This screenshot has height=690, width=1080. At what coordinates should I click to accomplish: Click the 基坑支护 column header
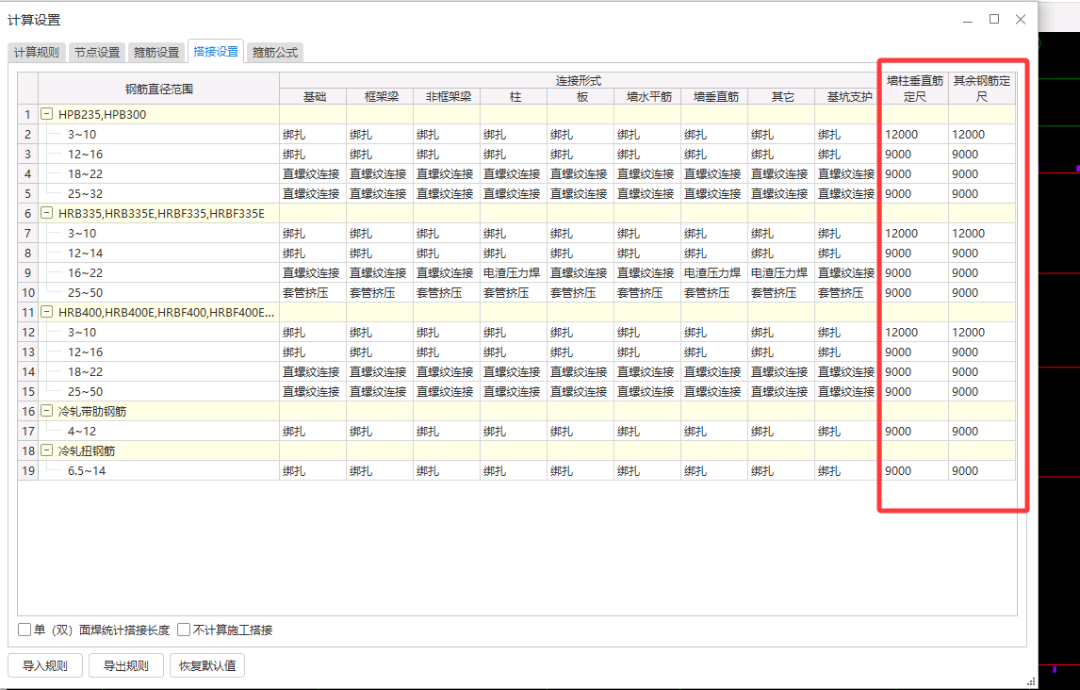pyautogui.click(x=848, y=97)
